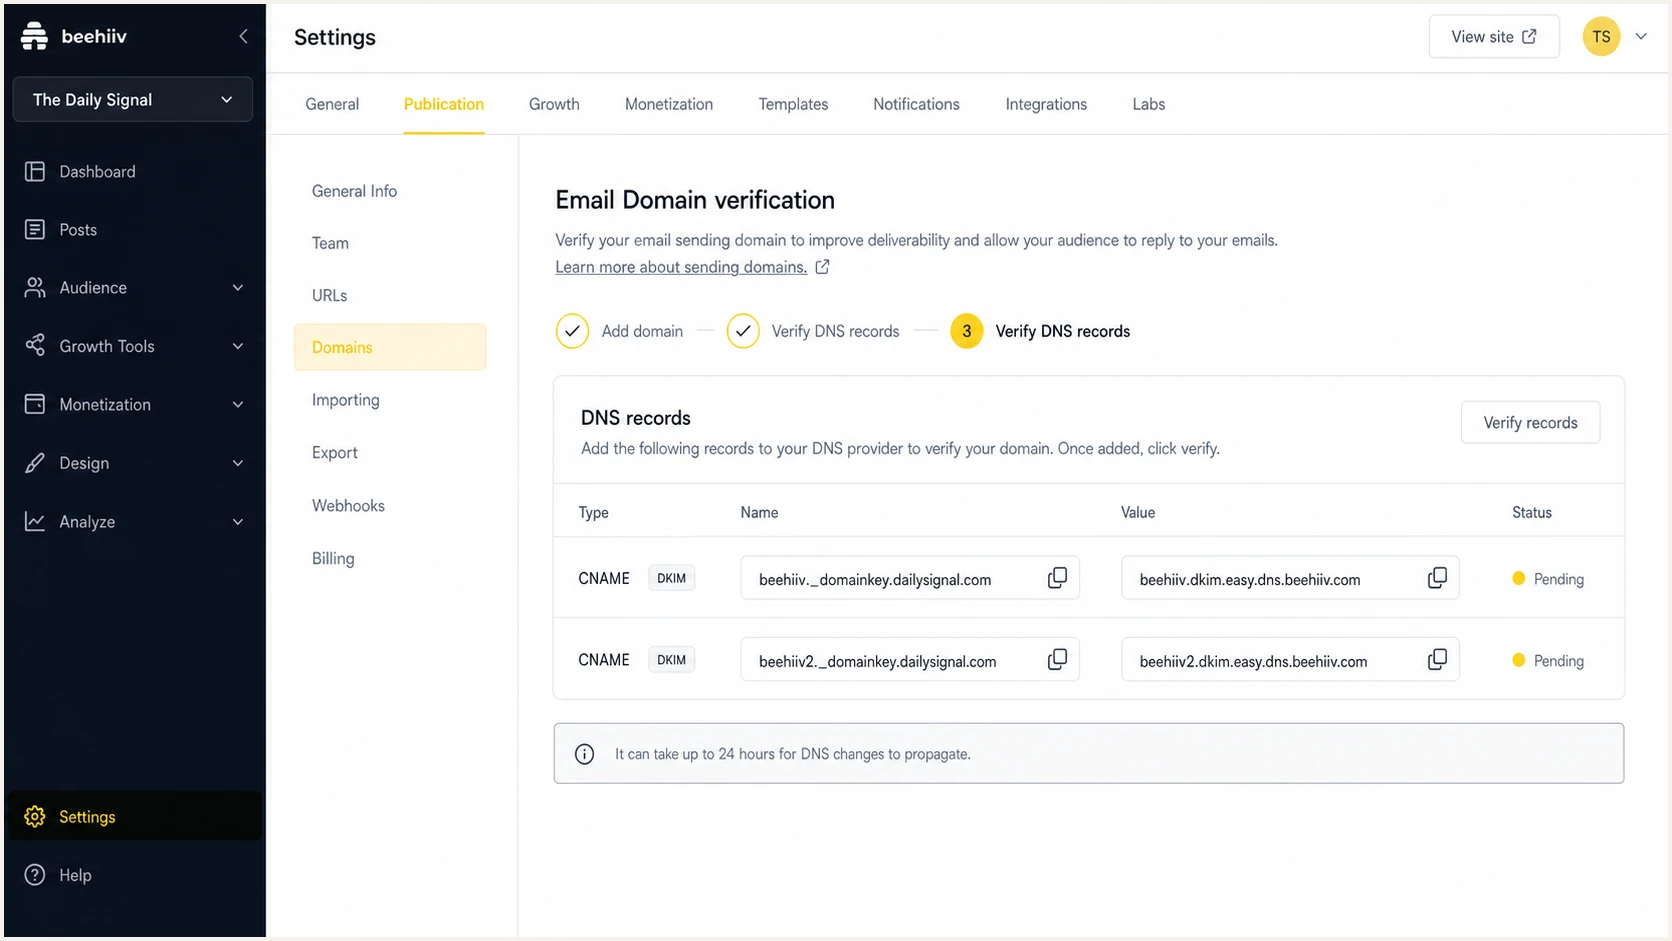Click the DKIM tag in beehiiv2._domainkey row
The image size is (1672, 941).
672,660
